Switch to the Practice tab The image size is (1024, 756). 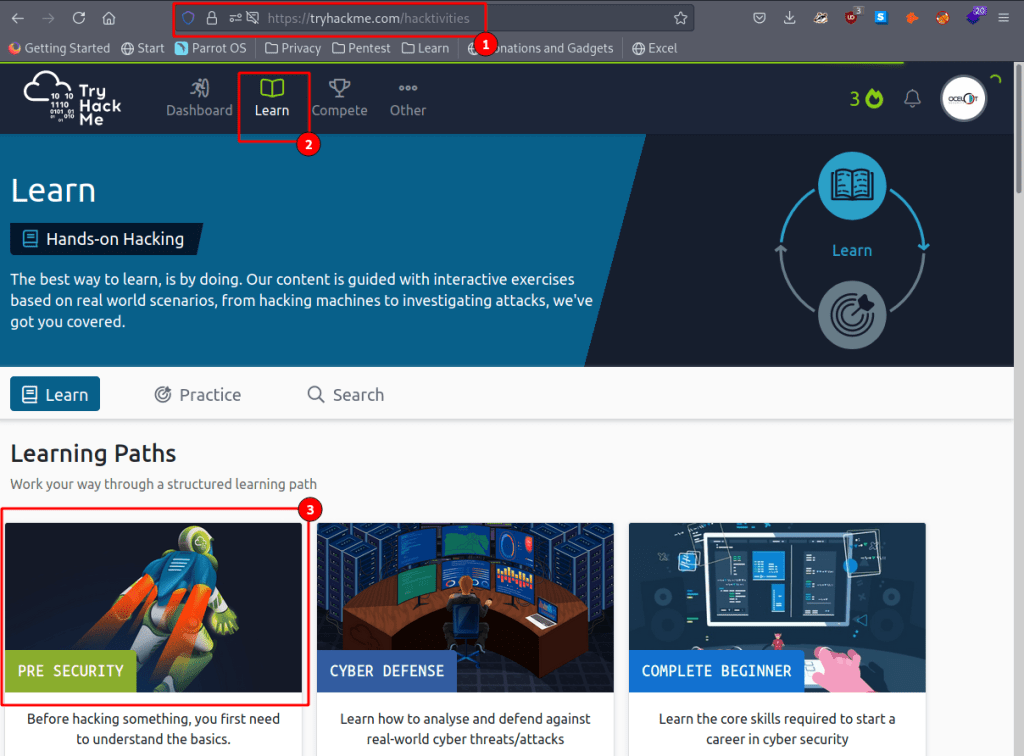click(x=198, y=394)
